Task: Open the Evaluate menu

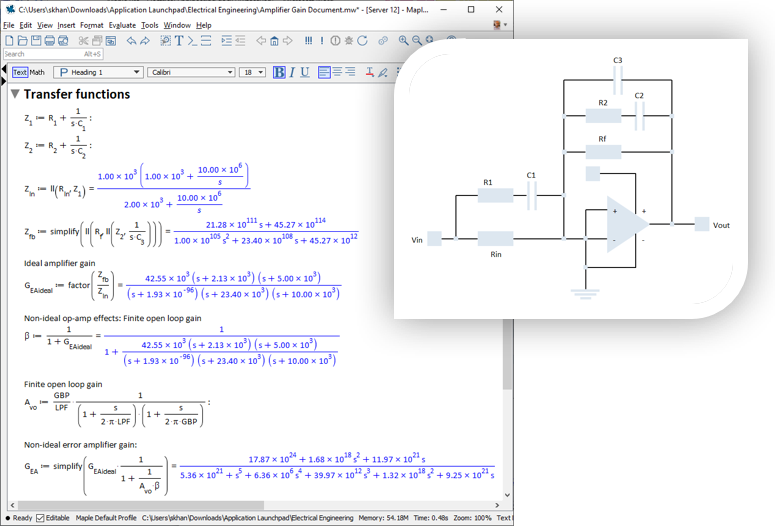Action: point(122,25)
